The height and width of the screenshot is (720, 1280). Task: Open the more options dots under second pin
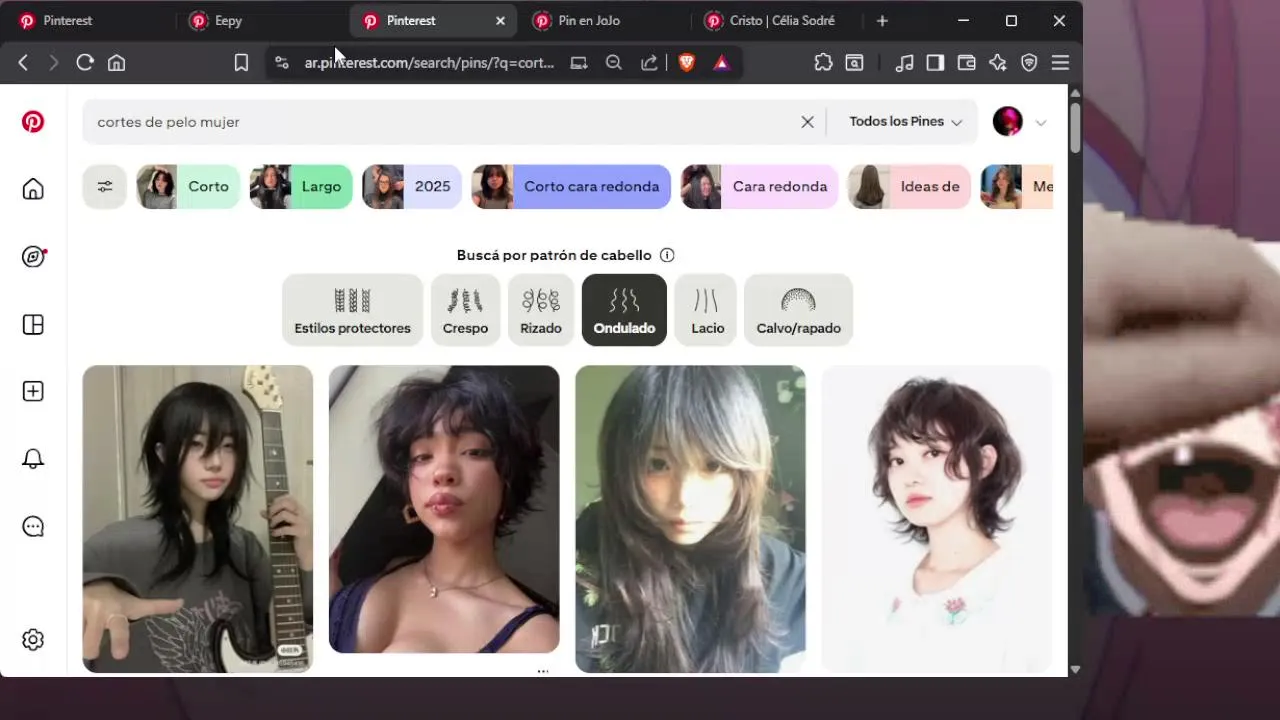[543, 671]
